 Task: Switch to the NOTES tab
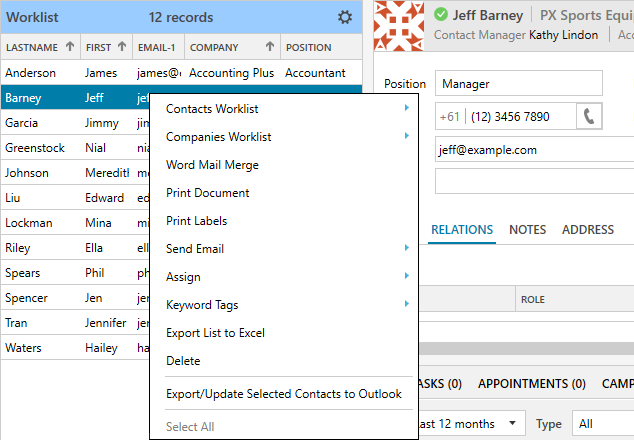pos(527,230)
